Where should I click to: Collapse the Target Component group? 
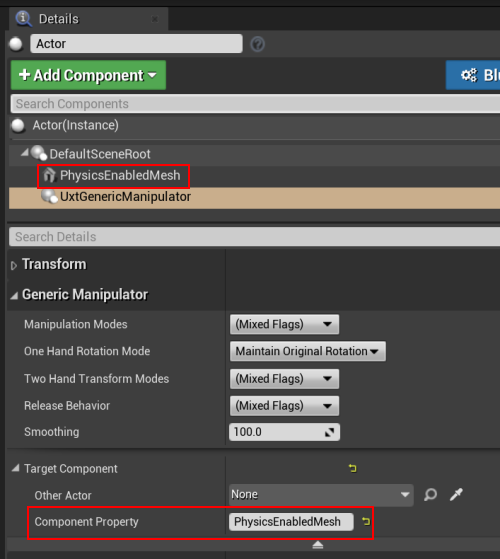[x=15, y=468]
